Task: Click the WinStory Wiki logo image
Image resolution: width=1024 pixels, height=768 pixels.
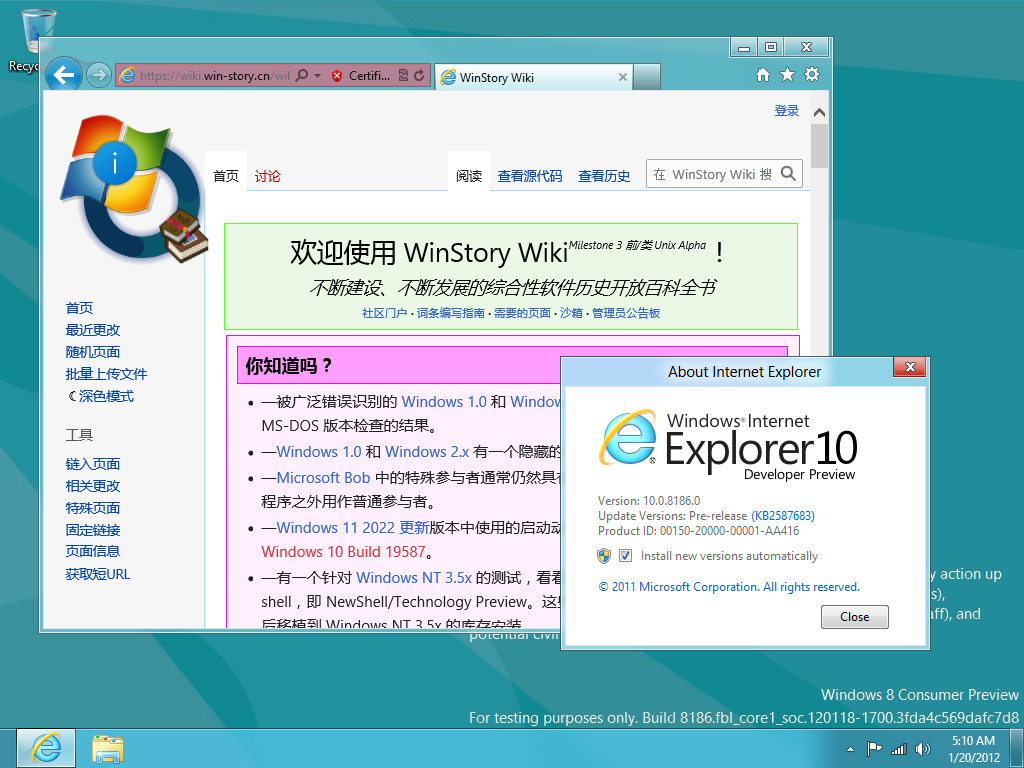Action: coord(133,189)
